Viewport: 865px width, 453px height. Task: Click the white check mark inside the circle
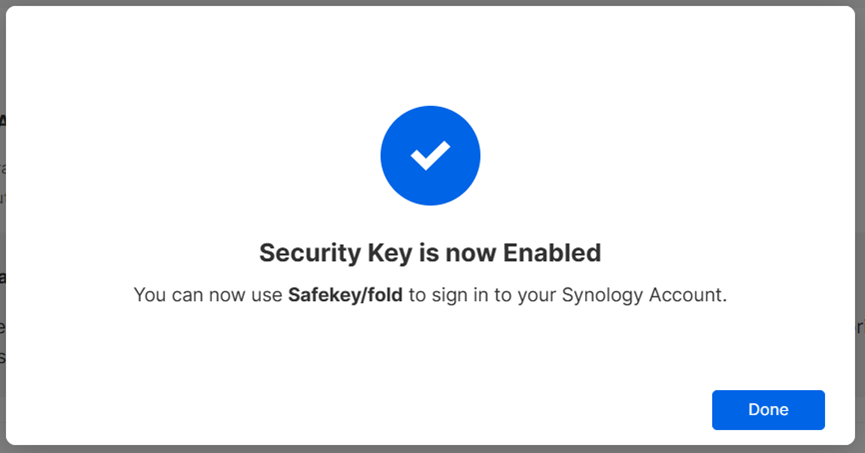click(x=430, y=156)
